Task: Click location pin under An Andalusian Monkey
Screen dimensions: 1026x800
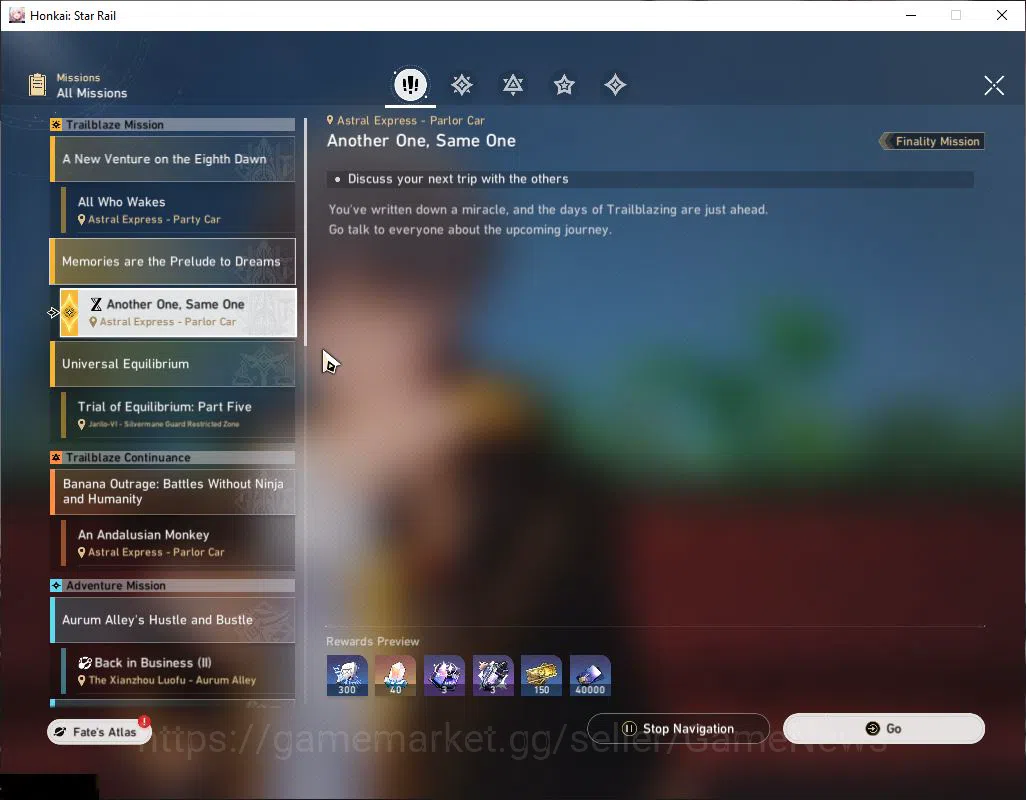Action: 82,553
